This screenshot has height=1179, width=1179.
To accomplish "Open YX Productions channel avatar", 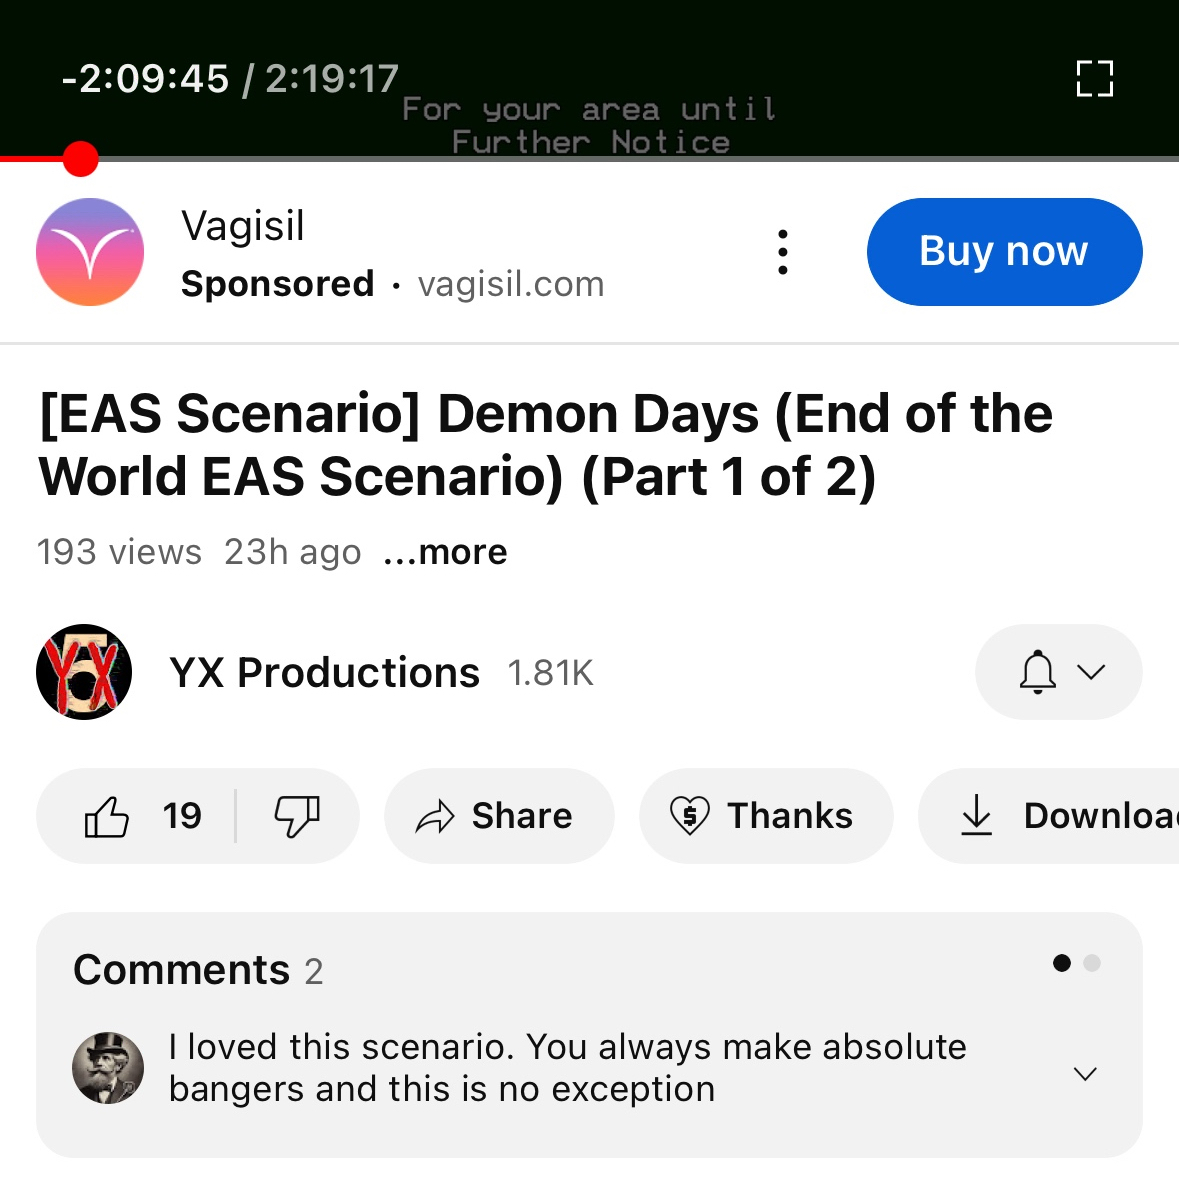I will 84,672.
